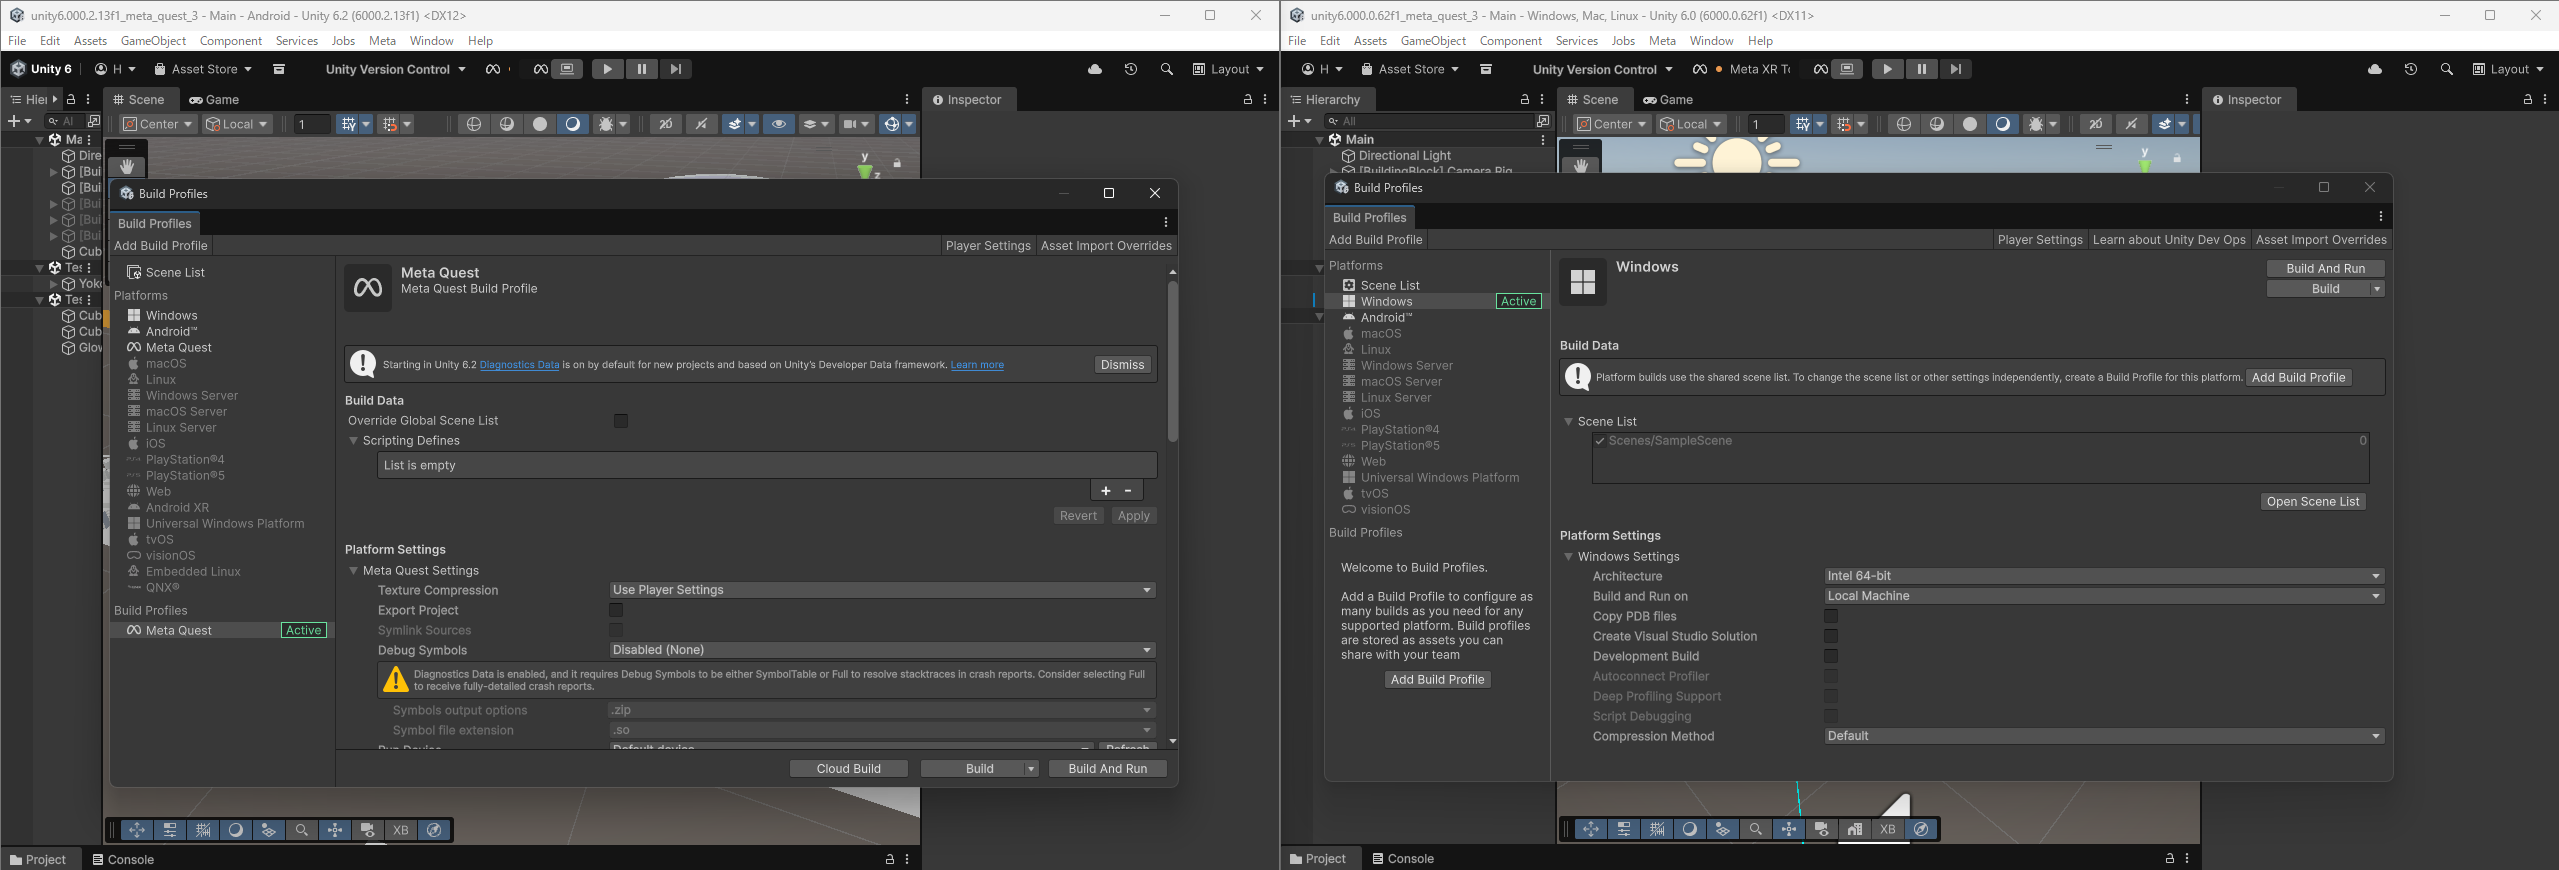
Task: Click magnifier icon in left bottom overlay toolbar
Action: (x=301, y=830)
